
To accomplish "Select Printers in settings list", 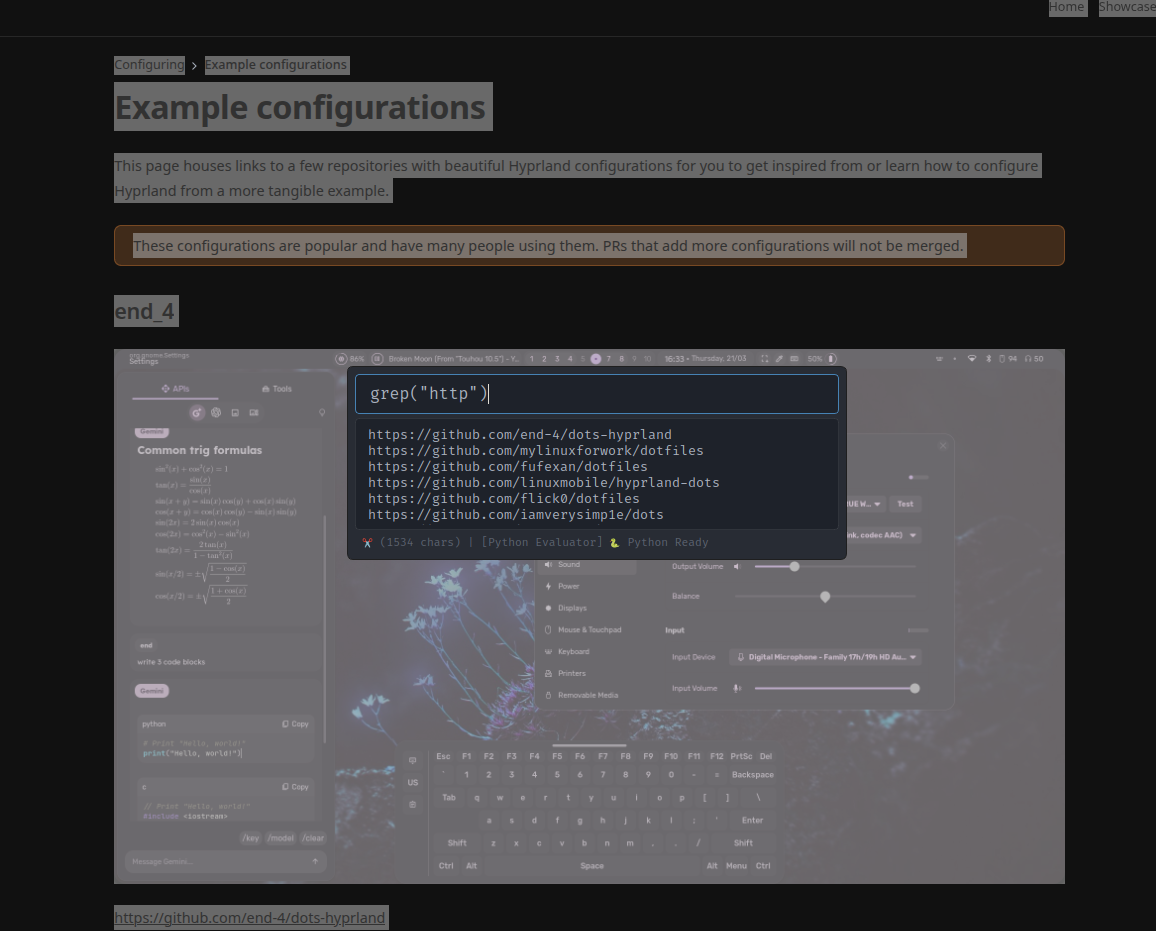I will click(588, 674).
